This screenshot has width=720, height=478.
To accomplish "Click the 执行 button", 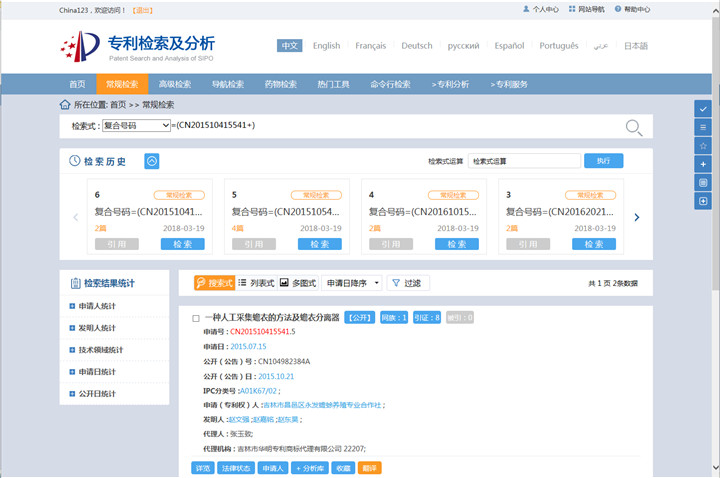I will [x=603, y=161].
